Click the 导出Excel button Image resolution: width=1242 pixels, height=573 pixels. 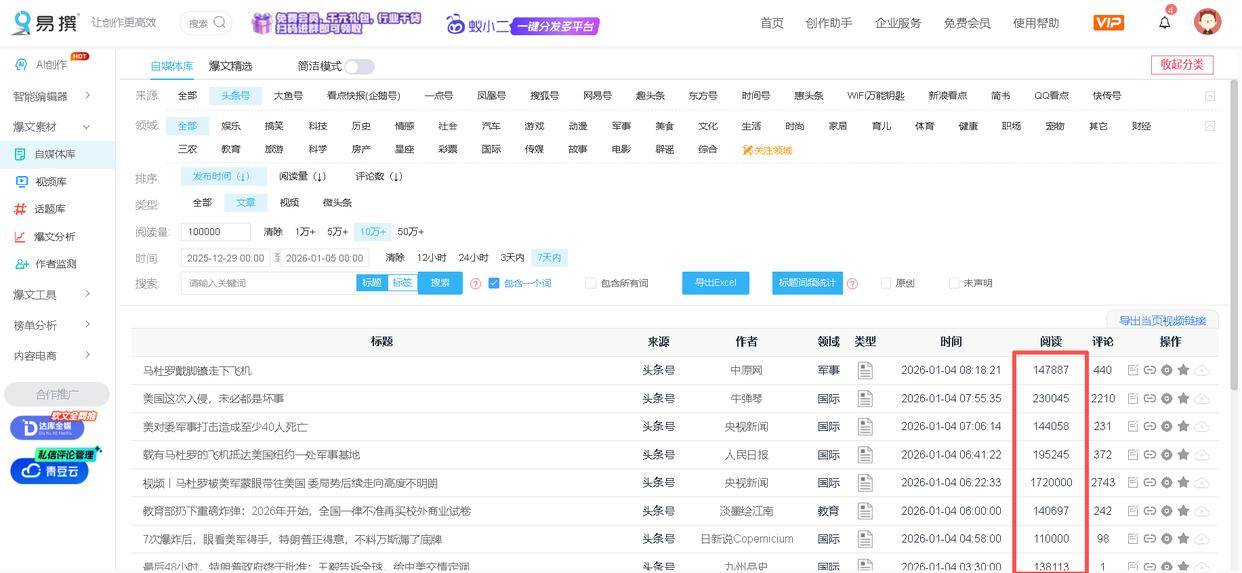[715, 283]
